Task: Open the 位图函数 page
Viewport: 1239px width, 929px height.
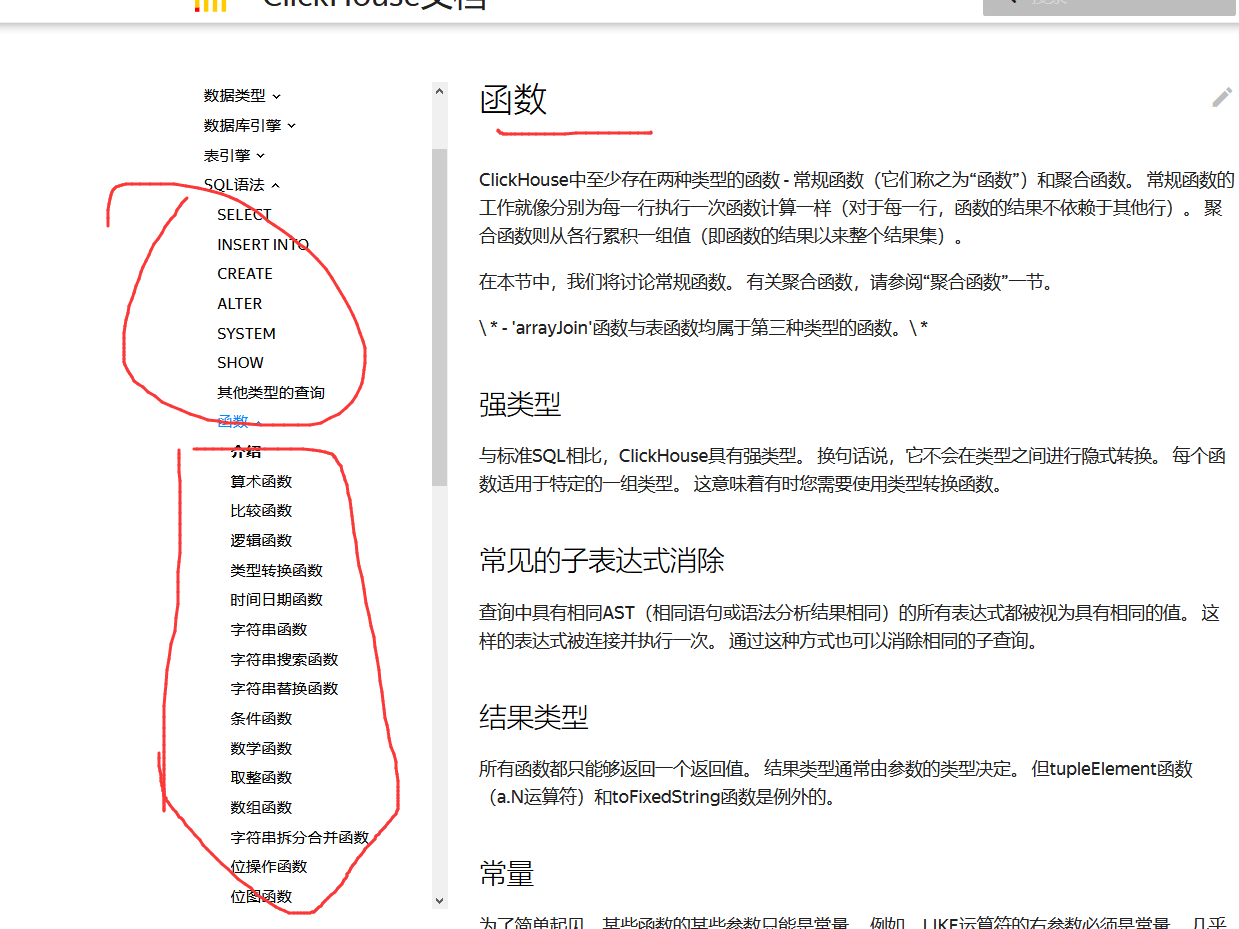Action: click(261, 897)
